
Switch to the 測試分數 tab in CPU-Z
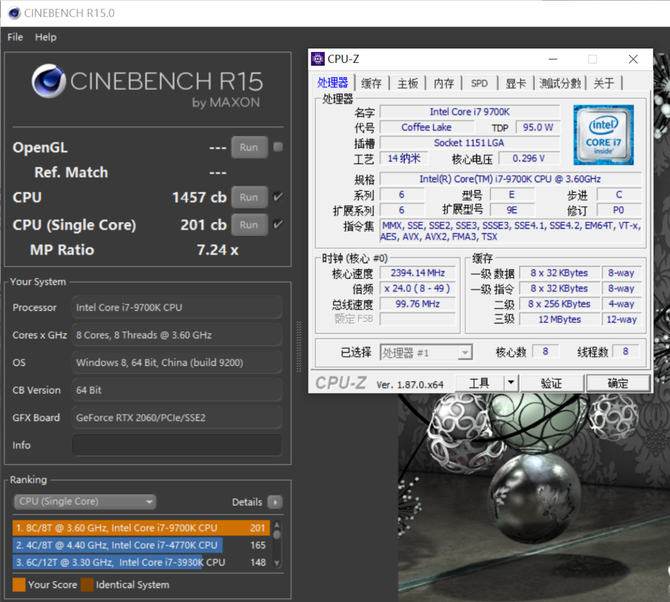point(560,83)
